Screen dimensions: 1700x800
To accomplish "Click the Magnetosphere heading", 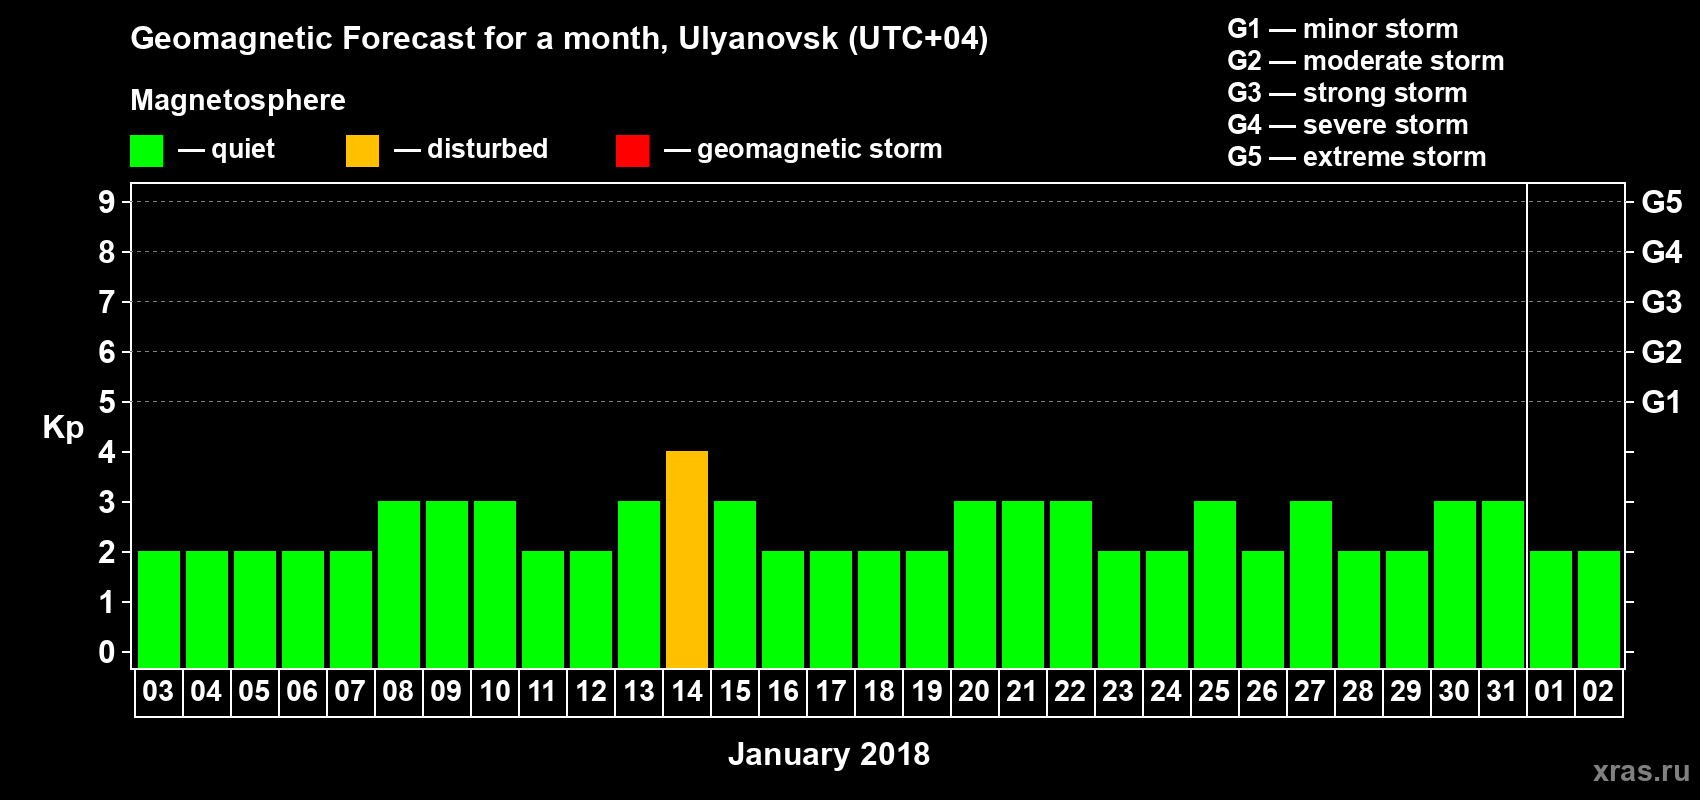I will point(238,100).
